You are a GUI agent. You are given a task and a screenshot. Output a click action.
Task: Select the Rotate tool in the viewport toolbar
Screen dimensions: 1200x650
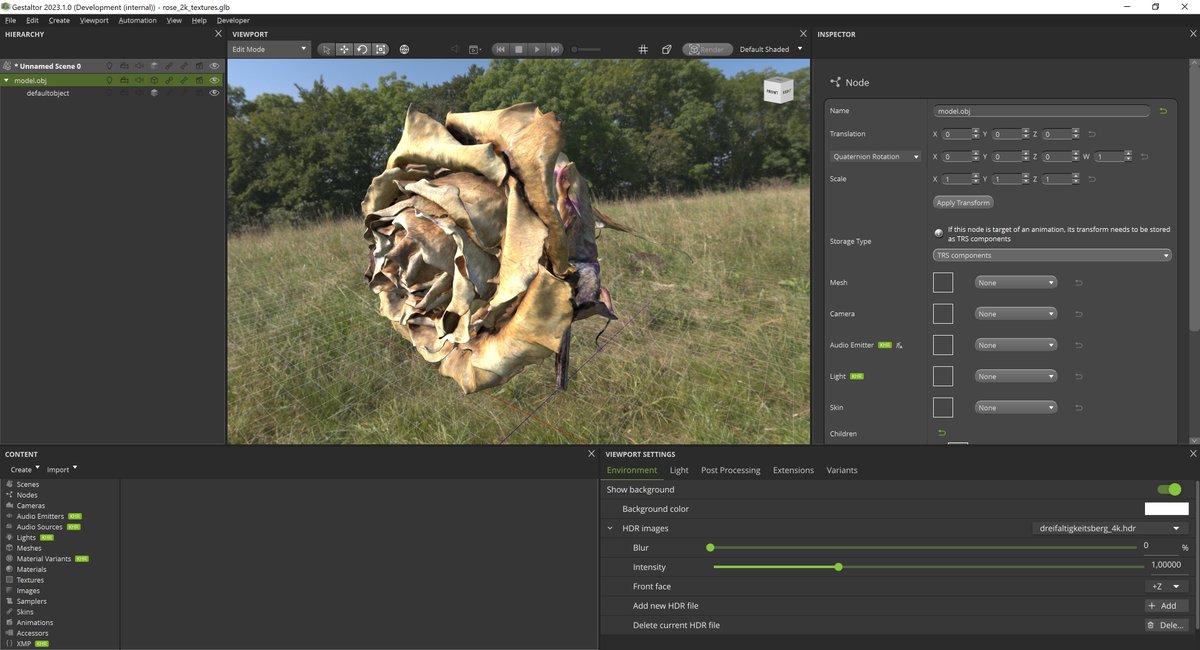click(361, 49)
